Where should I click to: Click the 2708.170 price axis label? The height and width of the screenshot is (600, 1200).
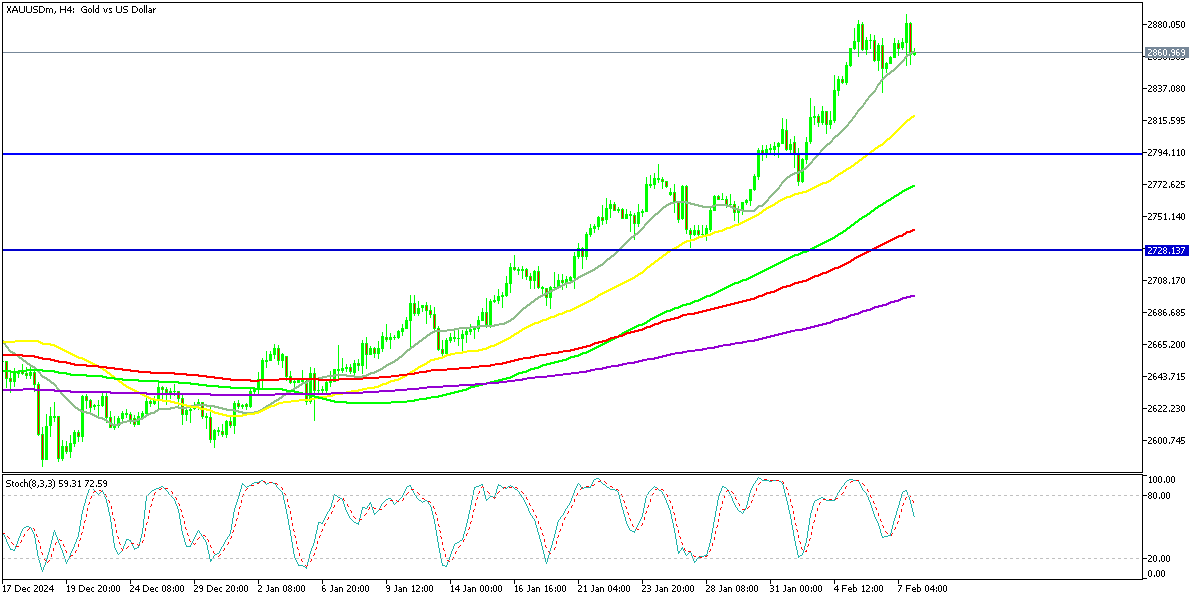point(1166,280)
